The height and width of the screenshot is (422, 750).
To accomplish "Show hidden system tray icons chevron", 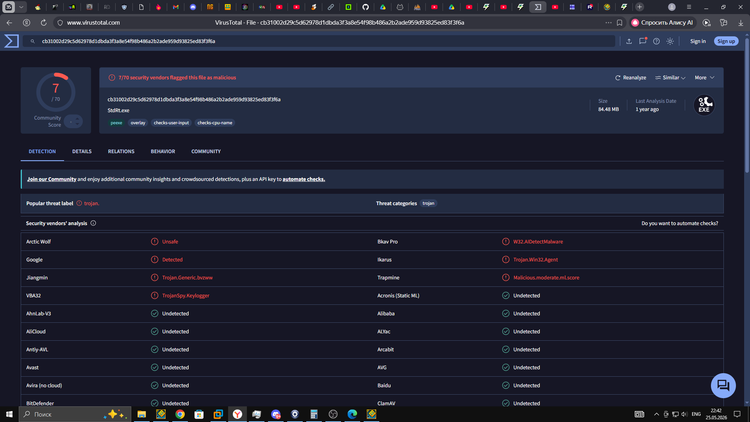I will point(656,414).
